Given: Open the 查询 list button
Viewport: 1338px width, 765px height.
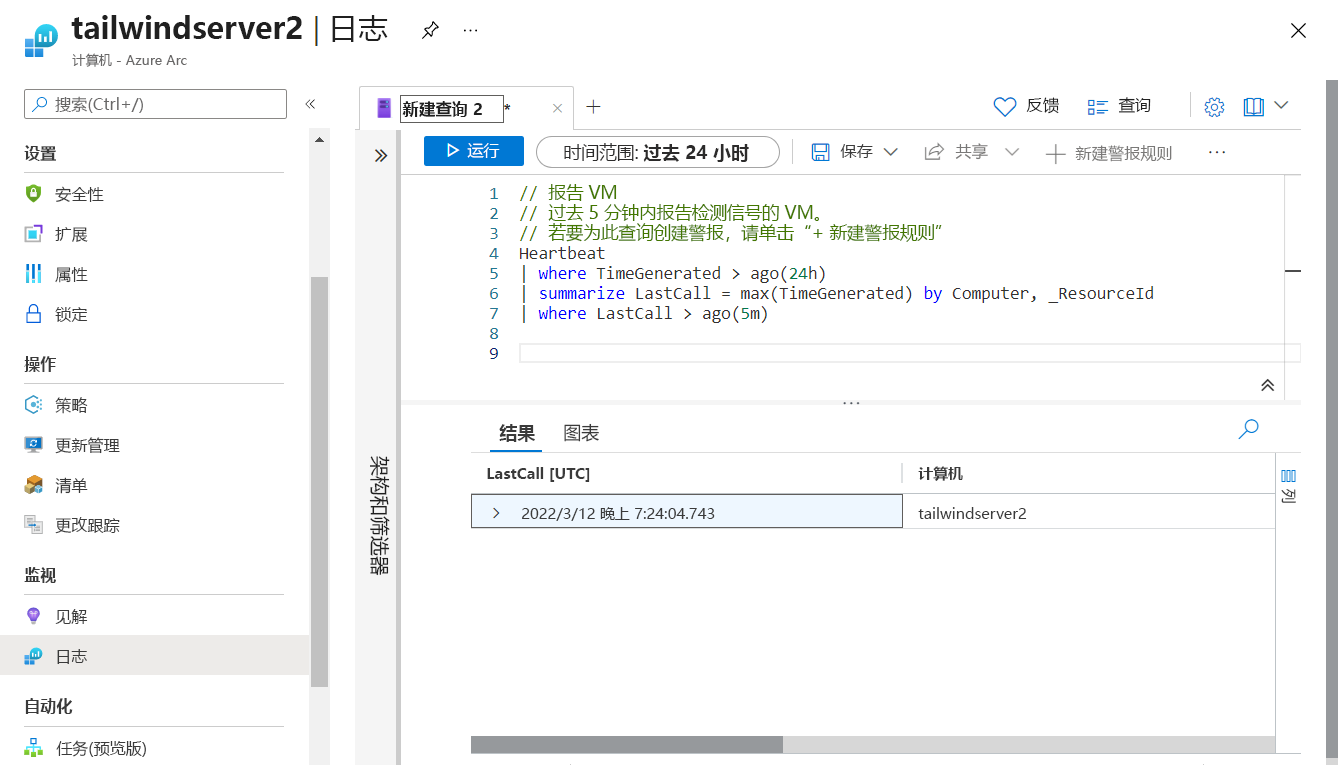Looking at the screenshot, I should tap(1119, 106).
